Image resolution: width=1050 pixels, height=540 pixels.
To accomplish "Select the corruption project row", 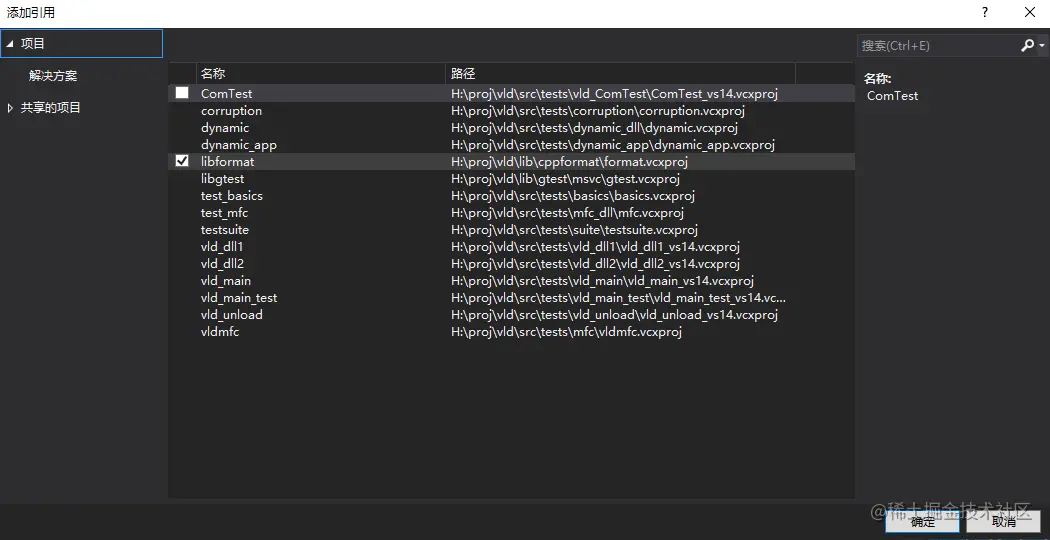I will coord(231,111).
